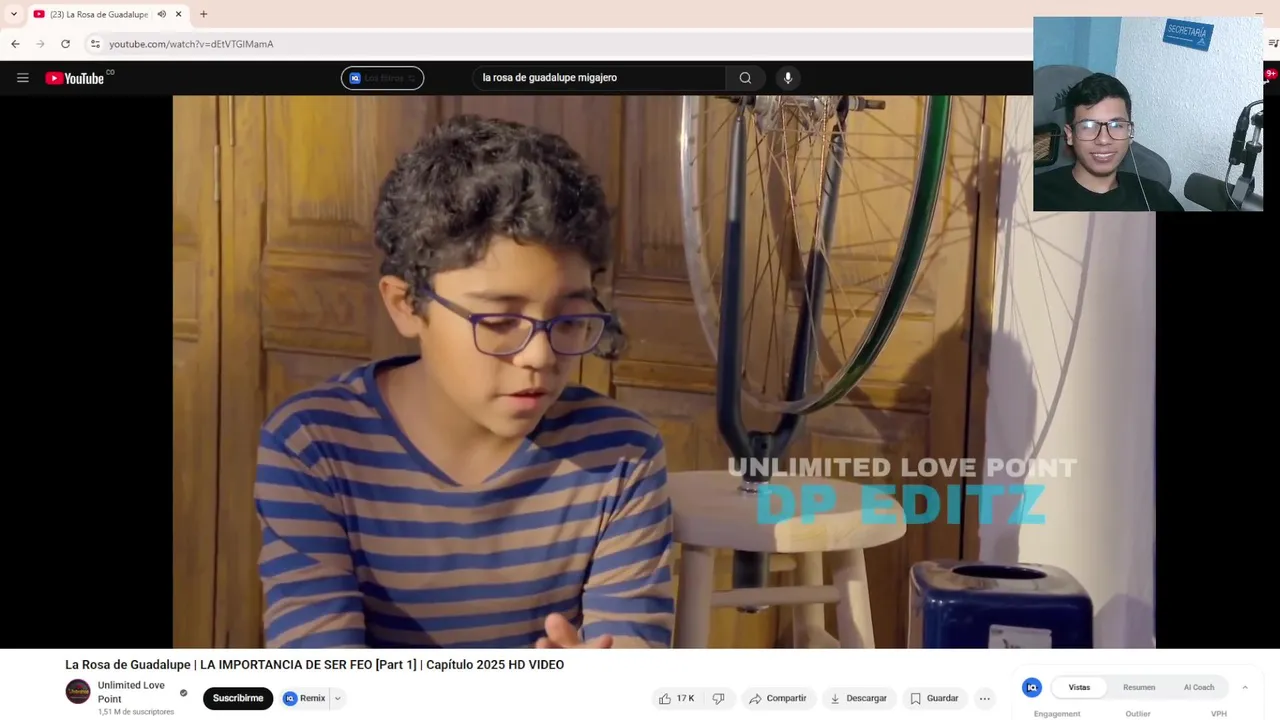The width and height of the screenshot is (1280, 720).
Task: Click the Remix button
Action: click(x=305, y=698)
